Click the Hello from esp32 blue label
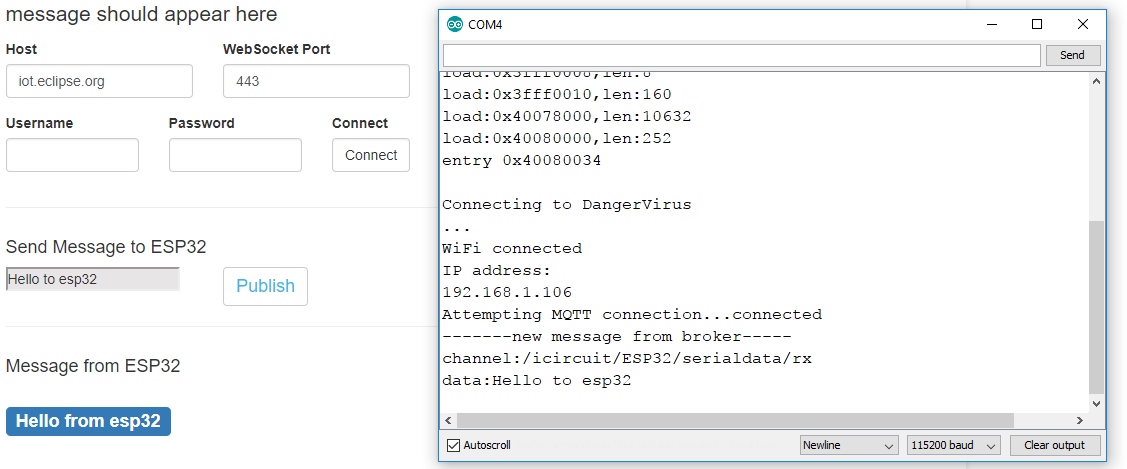Viewport: 1127px width, 469px height. coord(88,421)
